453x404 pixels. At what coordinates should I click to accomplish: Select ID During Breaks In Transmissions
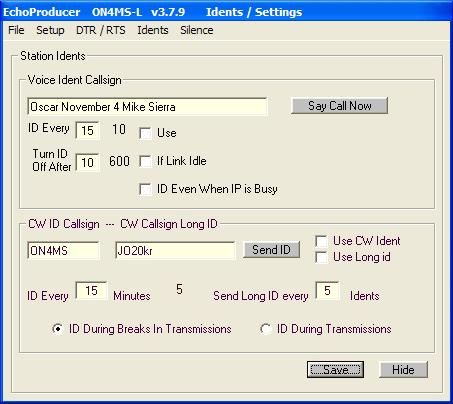click(58, 329)
